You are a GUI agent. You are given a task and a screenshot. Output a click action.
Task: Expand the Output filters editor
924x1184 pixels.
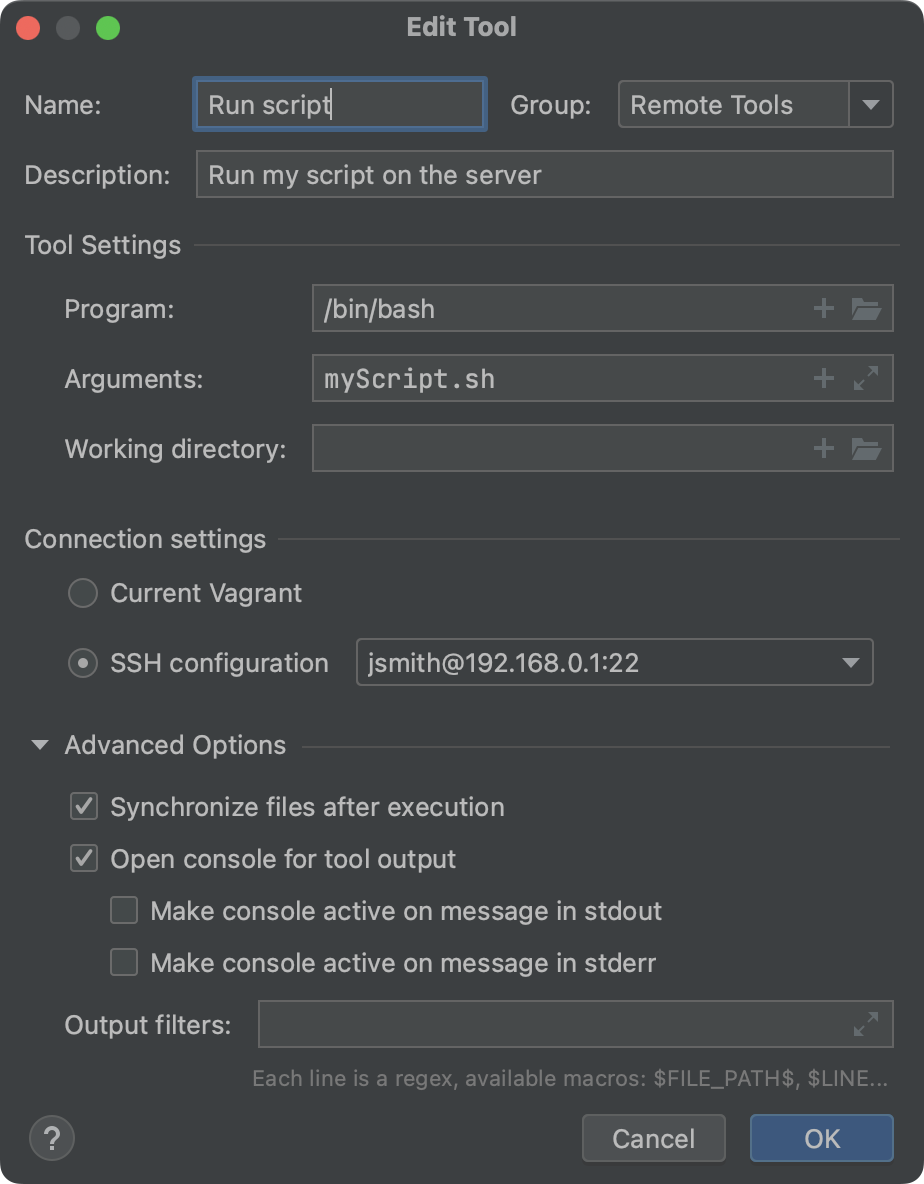pyautogui.click(x=866, y=1024)
